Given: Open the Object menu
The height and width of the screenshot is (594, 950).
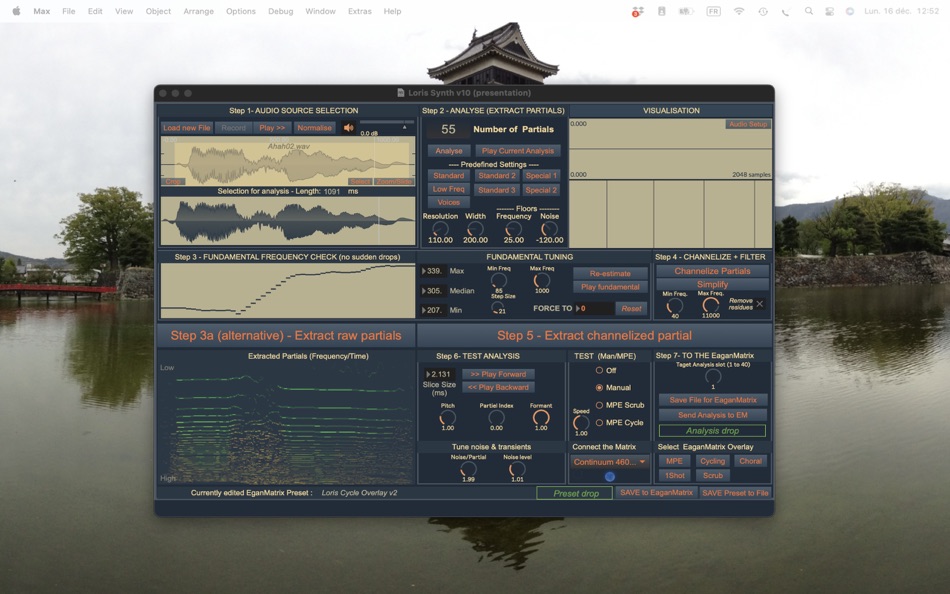Looking at the screenshot, I should pos(158,11).
